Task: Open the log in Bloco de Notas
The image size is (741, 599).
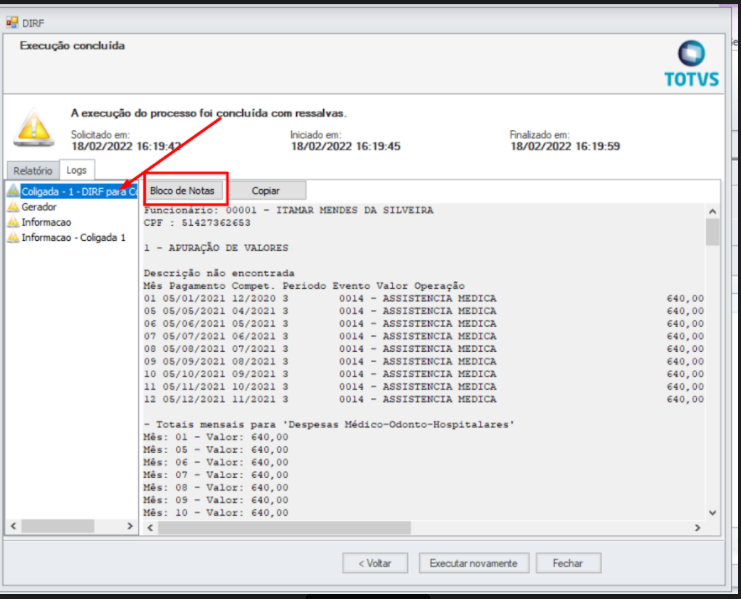Action: pos(182,190)
